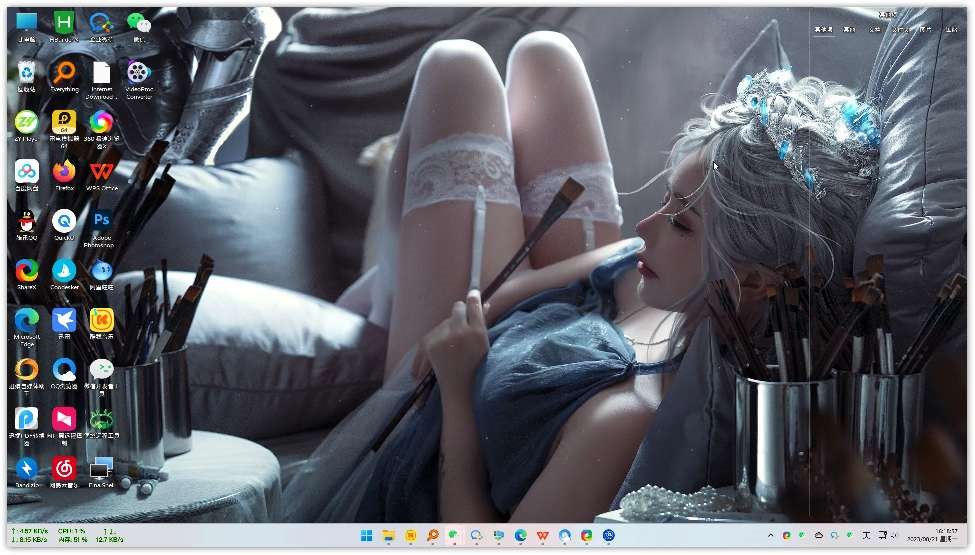Viewport: 975px width, 555px height.
Task: Click the Windows Start button
Action: (367, 536)
